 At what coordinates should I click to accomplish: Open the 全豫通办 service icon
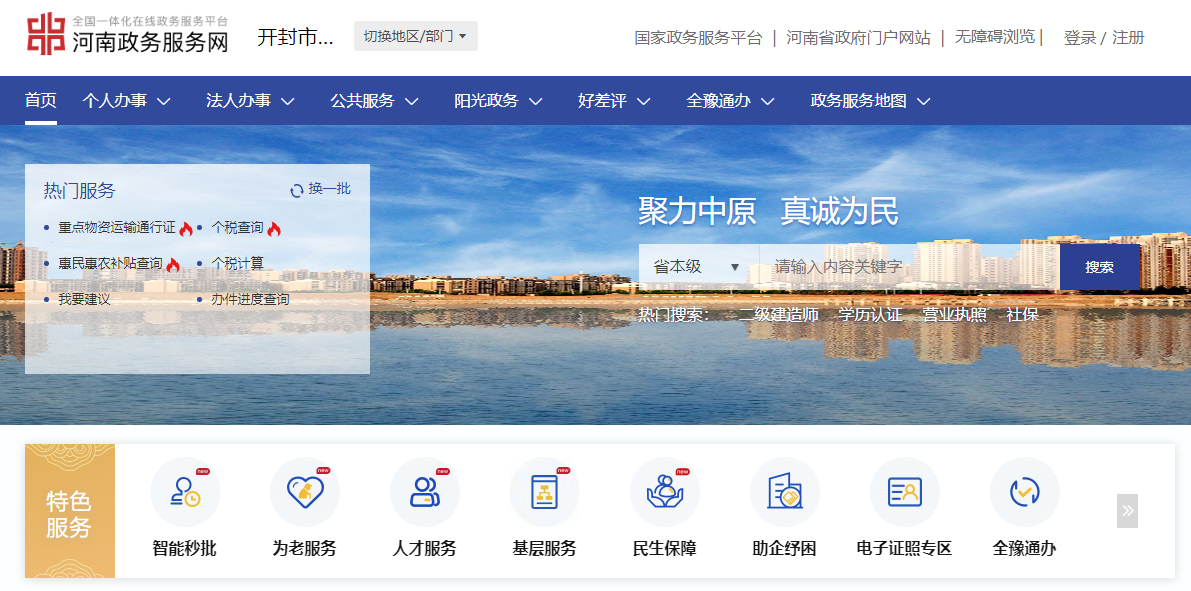tap(1025, 492)
